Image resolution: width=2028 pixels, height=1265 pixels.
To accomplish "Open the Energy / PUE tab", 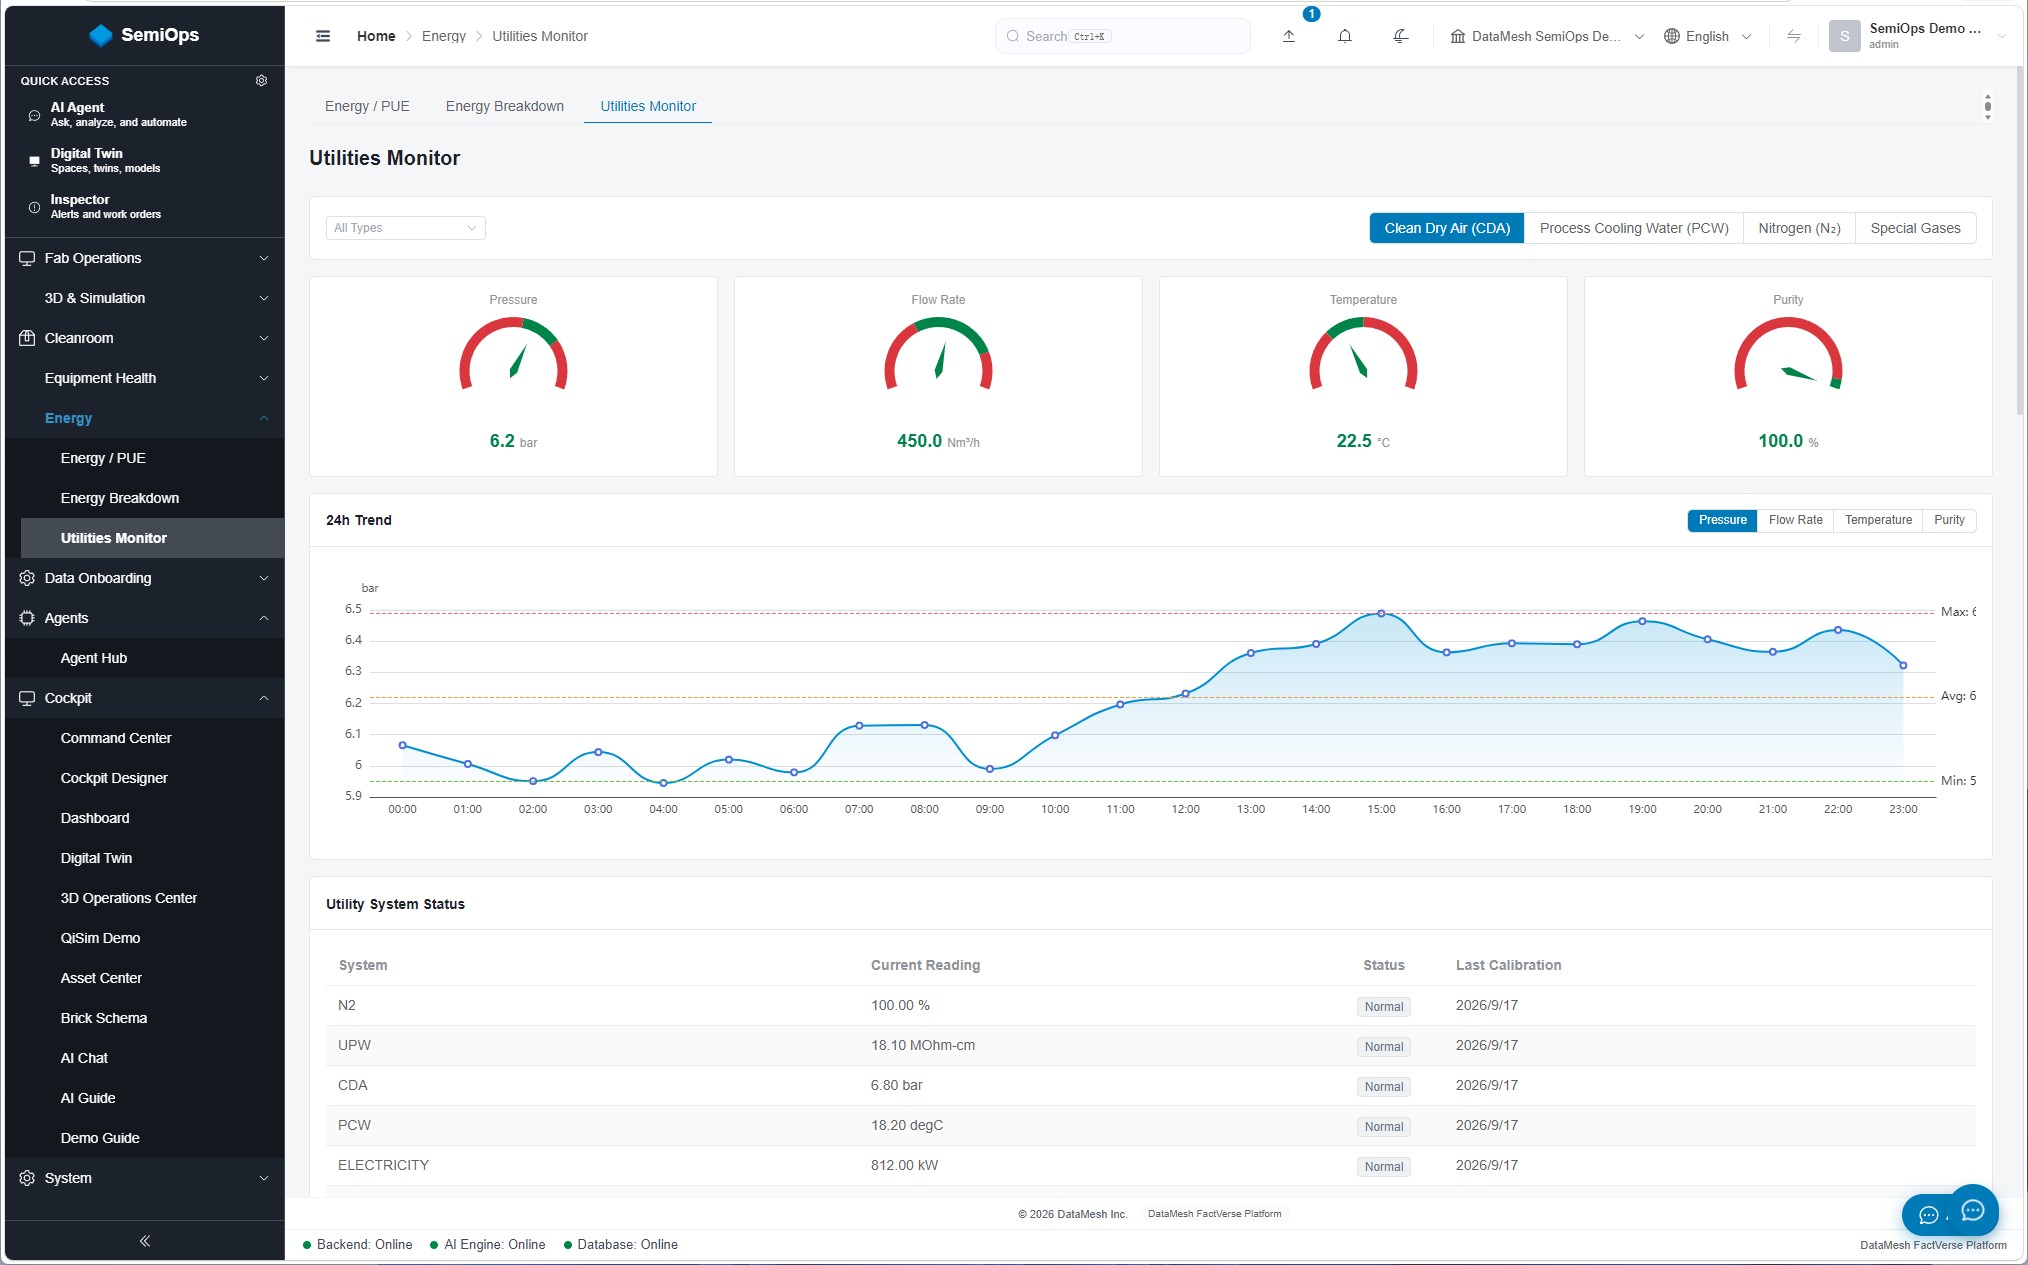I will tap(367, 106).
